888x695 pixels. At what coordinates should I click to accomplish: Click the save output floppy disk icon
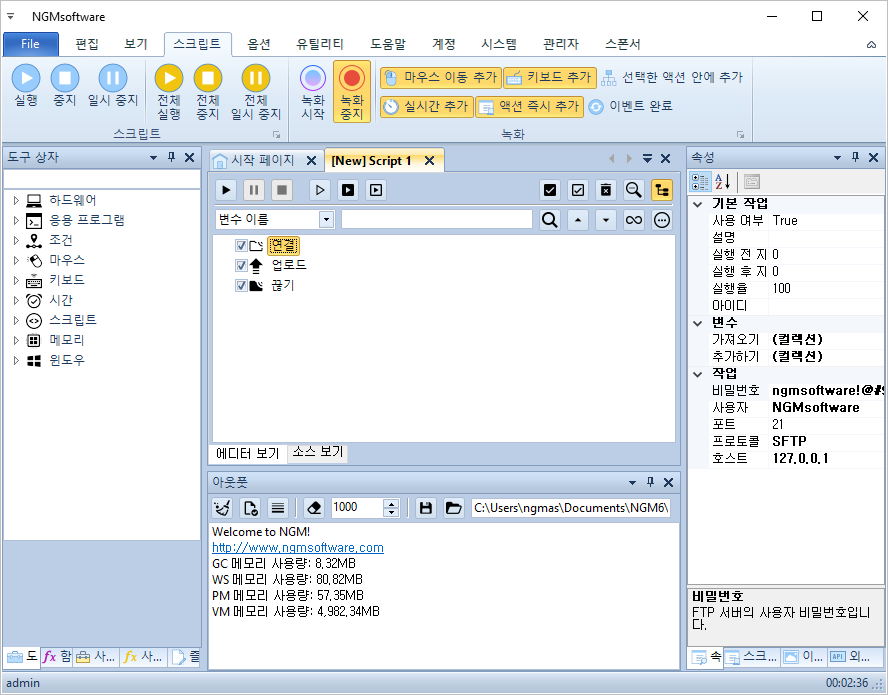click(426, 508)
